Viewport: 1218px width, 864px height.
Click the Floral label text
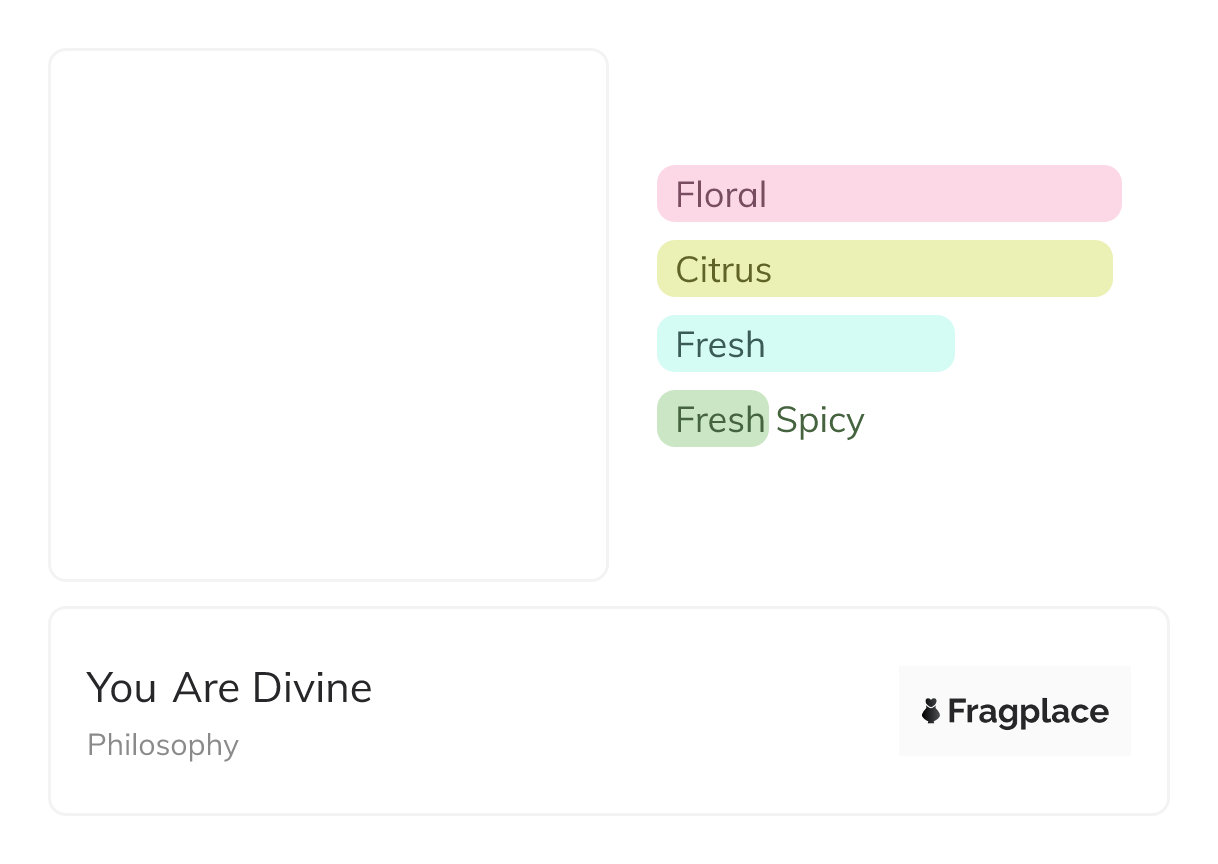pyautogui.click(x=721, y=194)
